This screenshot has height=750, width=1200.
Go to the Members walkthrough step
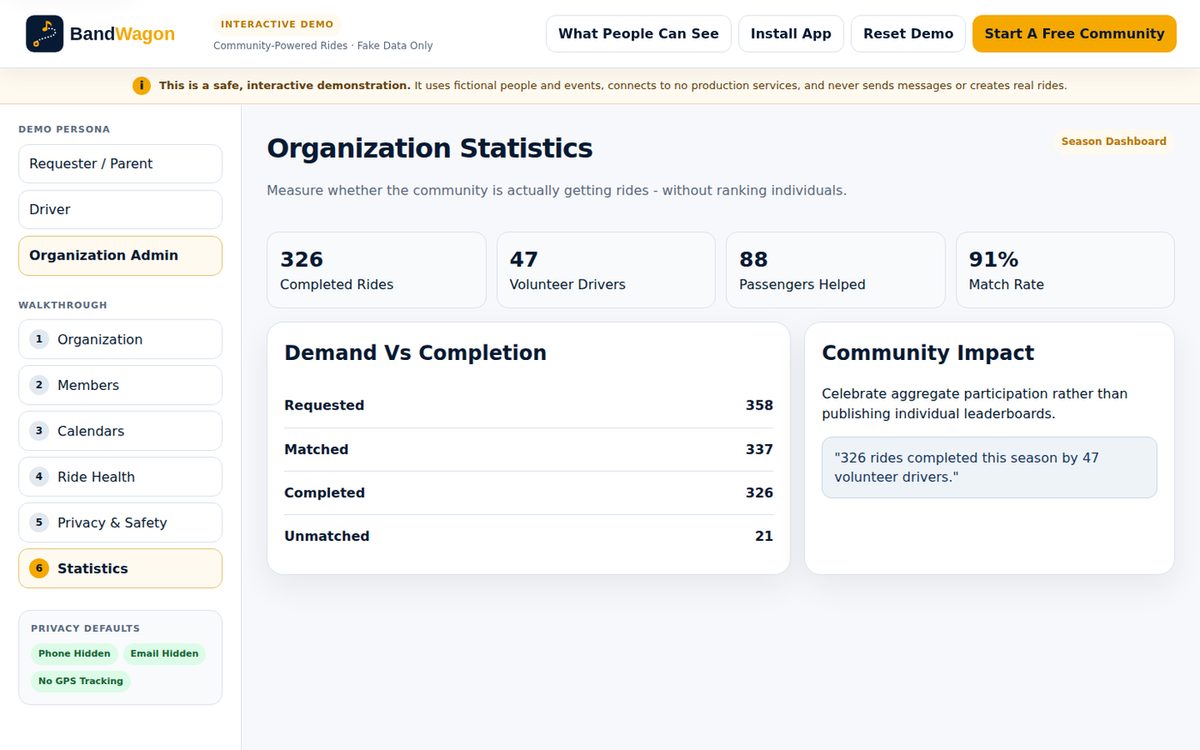(120, 385)
